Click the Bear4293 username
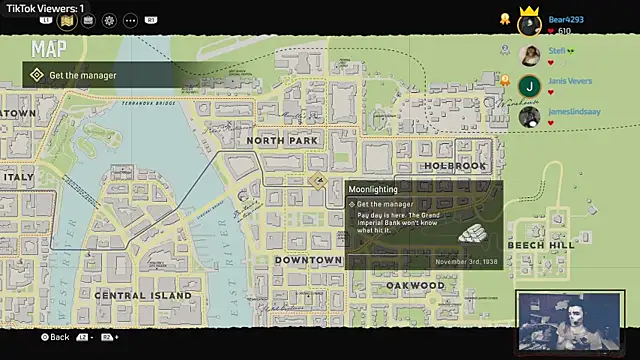Viewport: 640px width, 360px height. (566, 20)
